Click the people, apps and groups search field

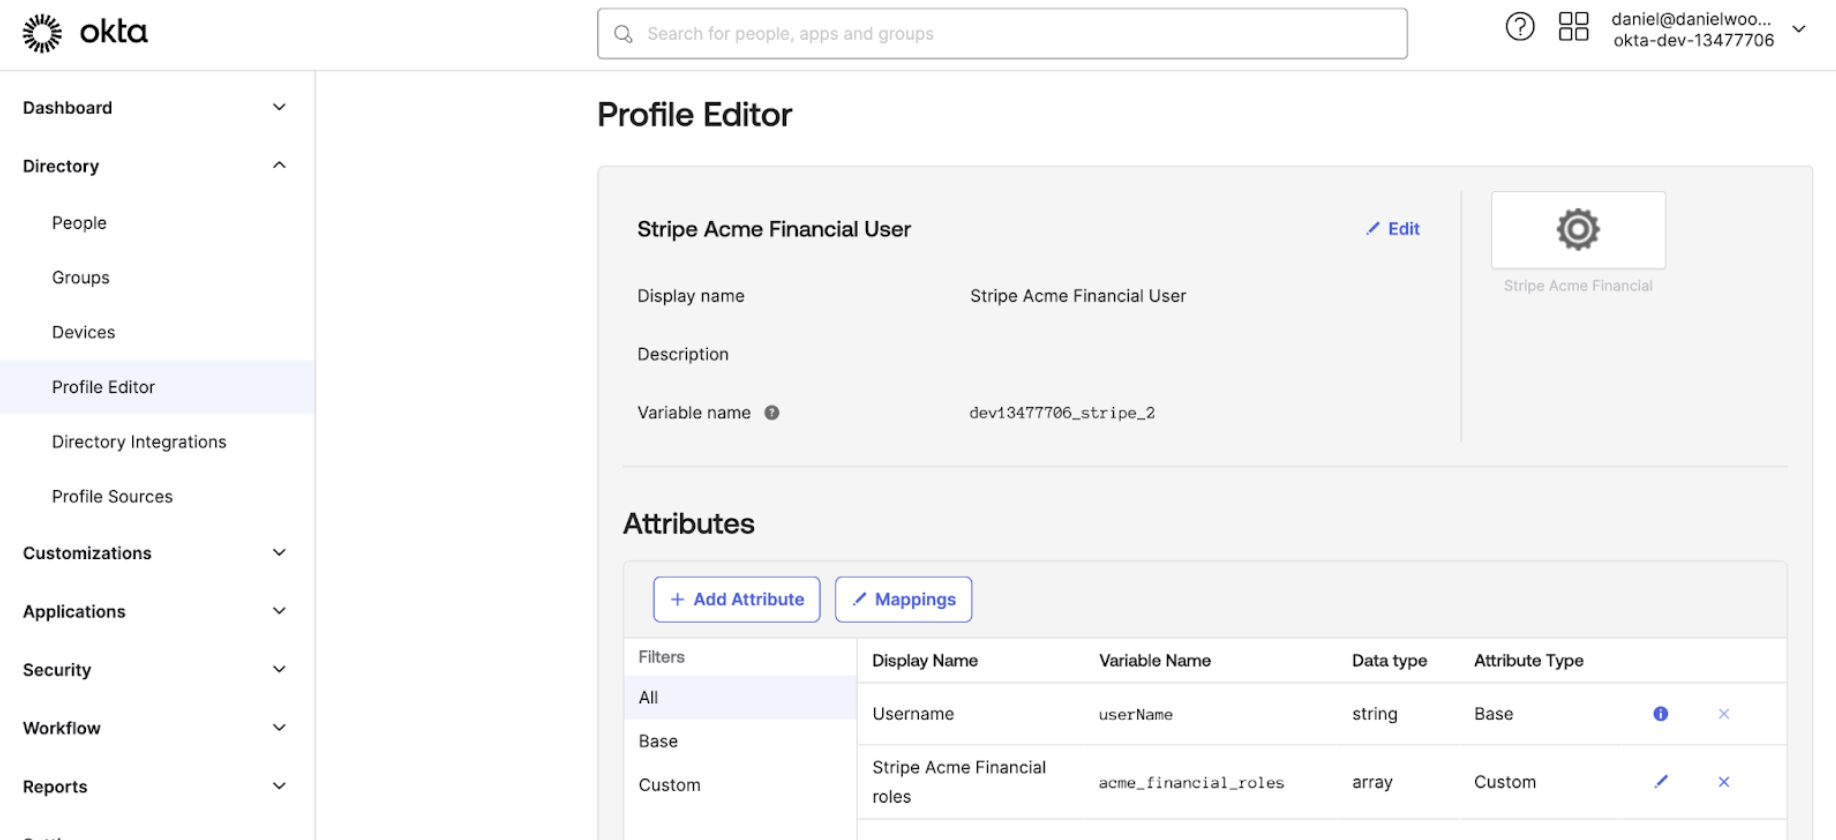tap(1002, 34)
